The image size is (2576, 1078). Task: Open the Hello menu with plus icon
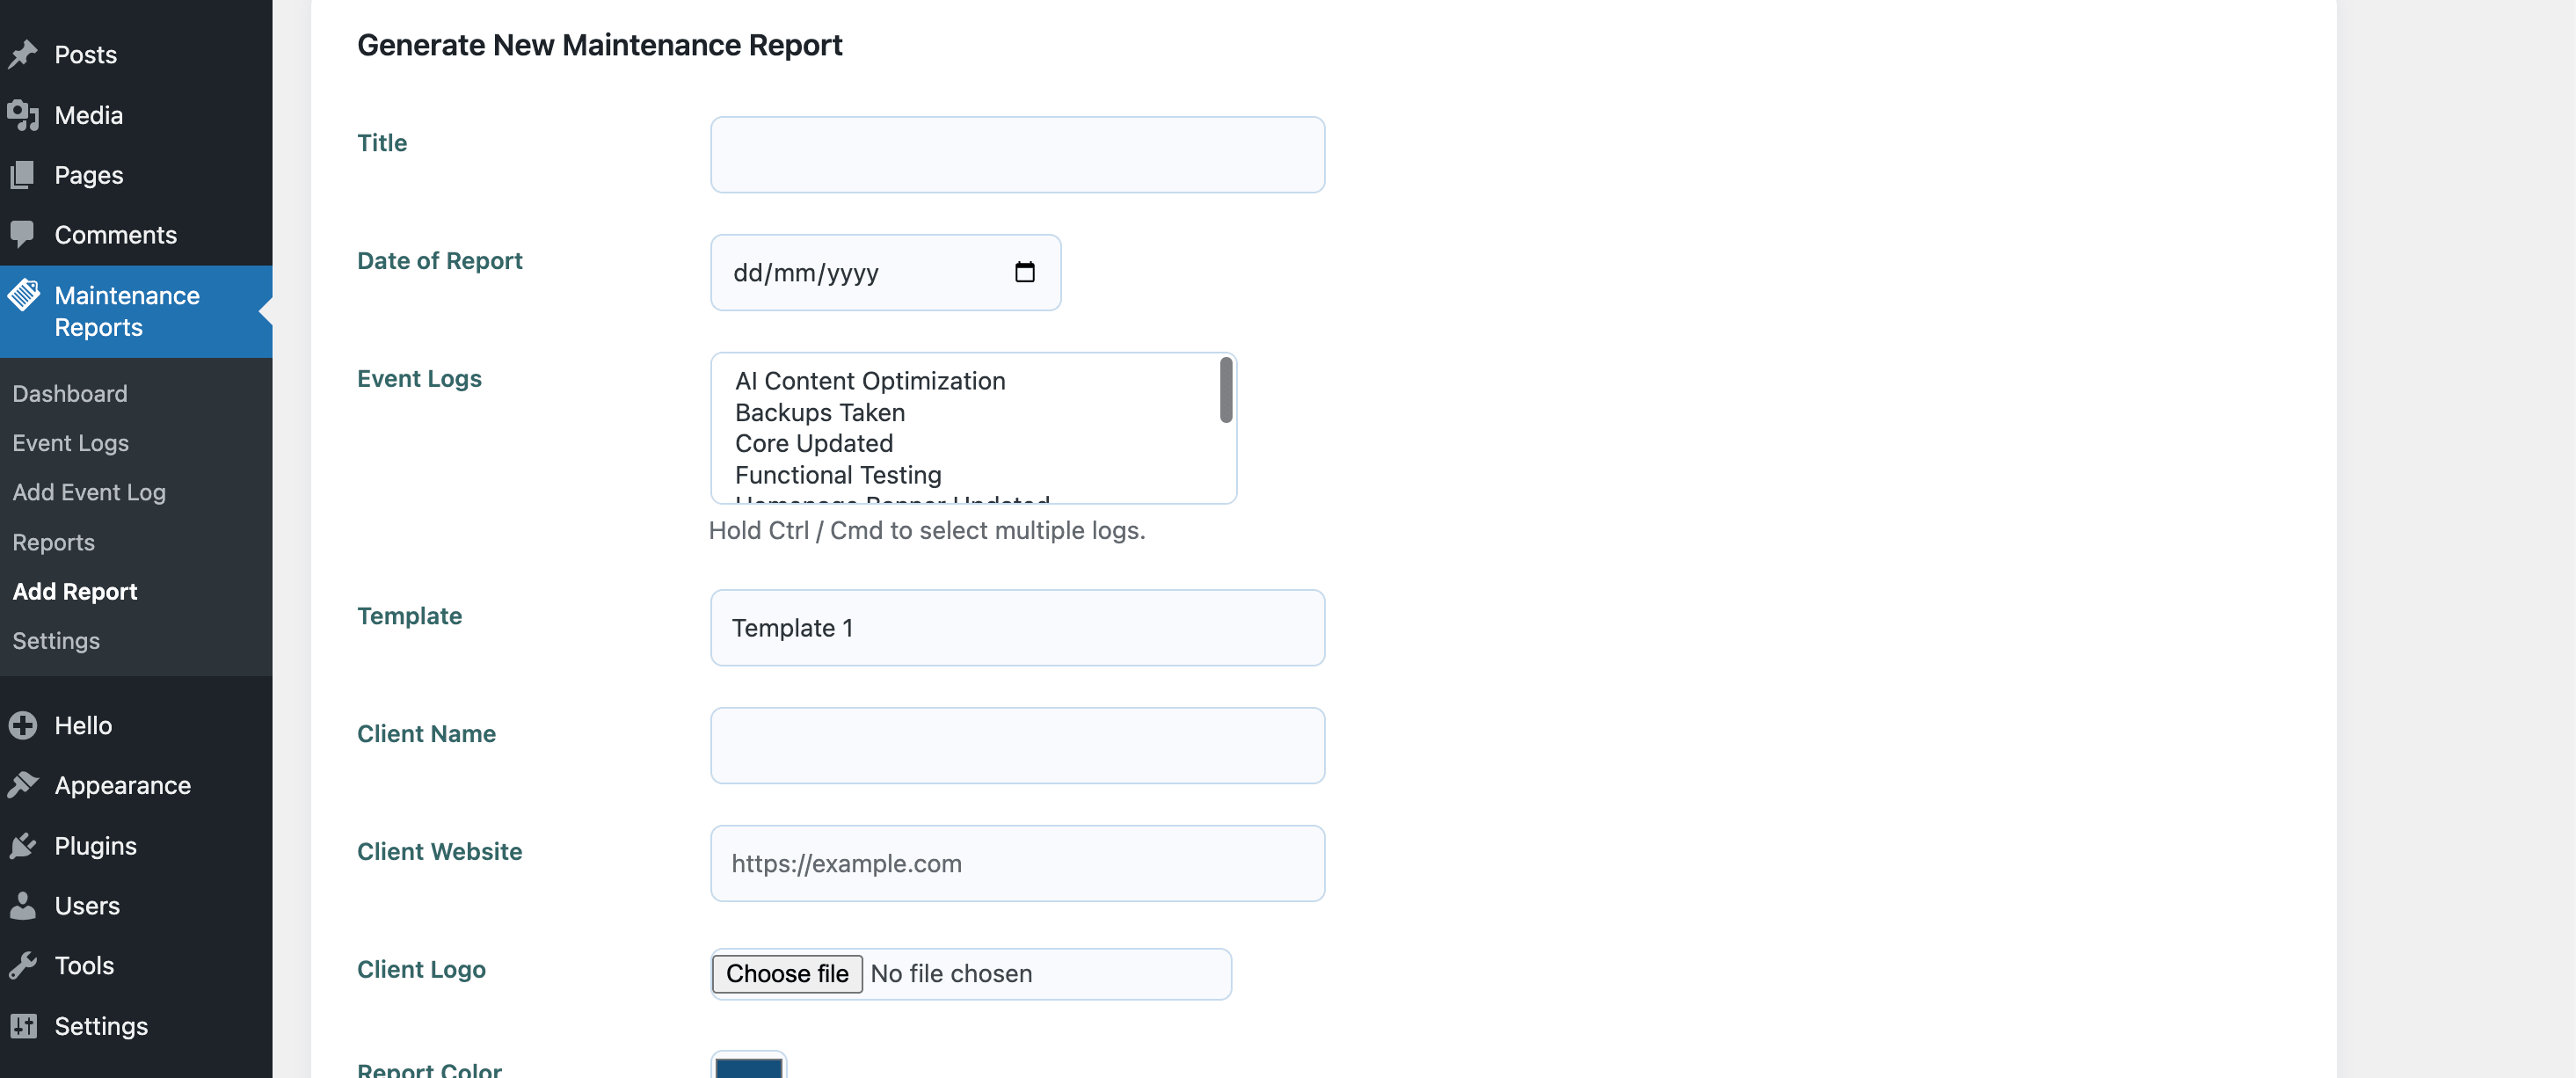[x=25, y=725]
